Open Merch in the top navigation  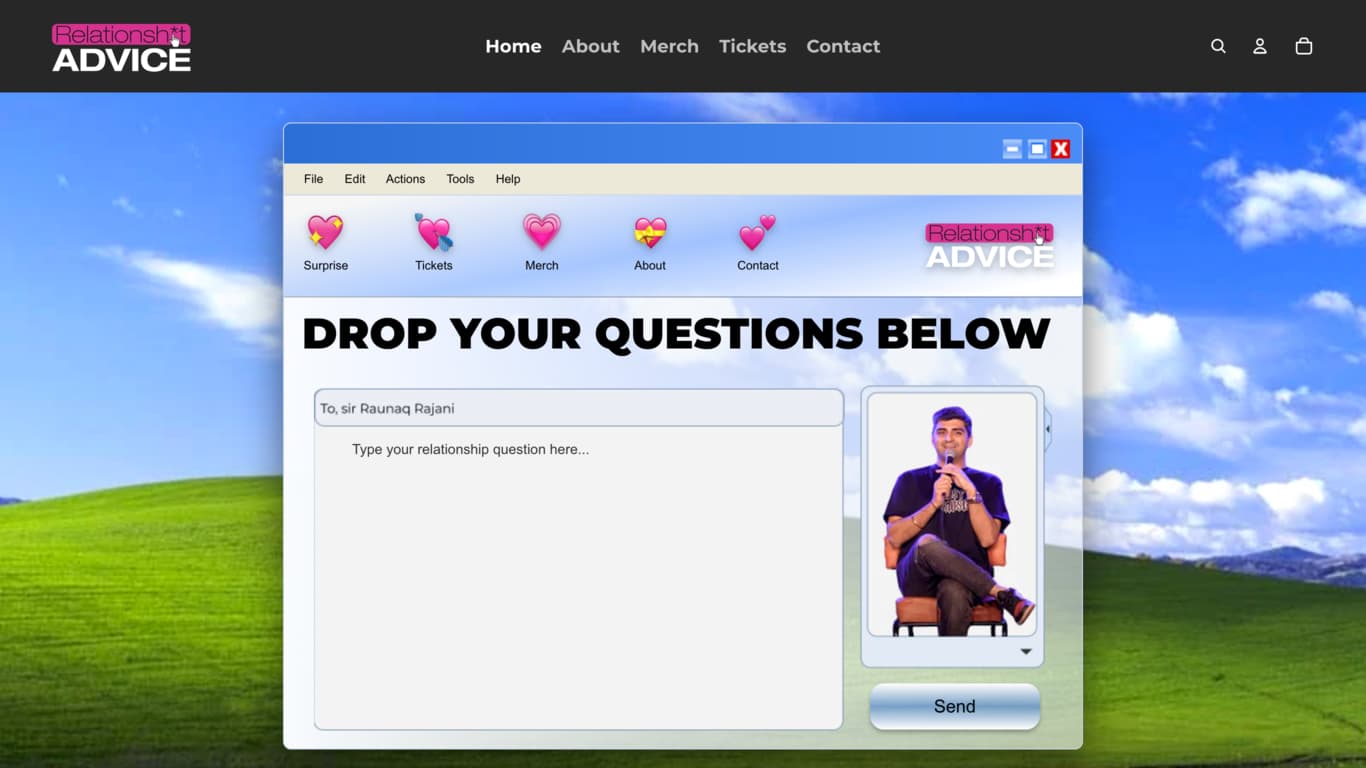click(x=669, y=46)
